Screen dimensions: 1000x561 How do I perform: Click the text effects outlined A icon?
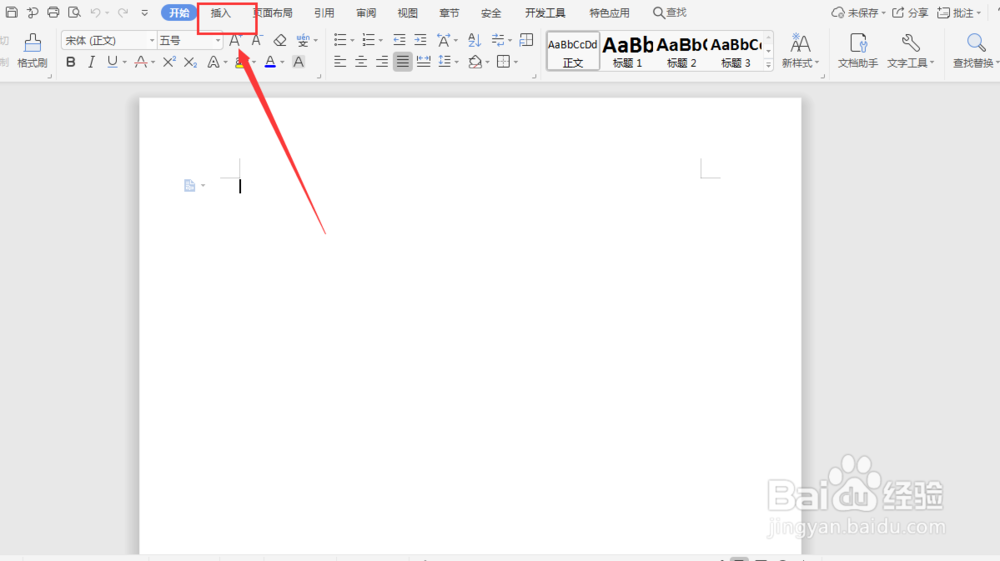[x=214, y=62]
